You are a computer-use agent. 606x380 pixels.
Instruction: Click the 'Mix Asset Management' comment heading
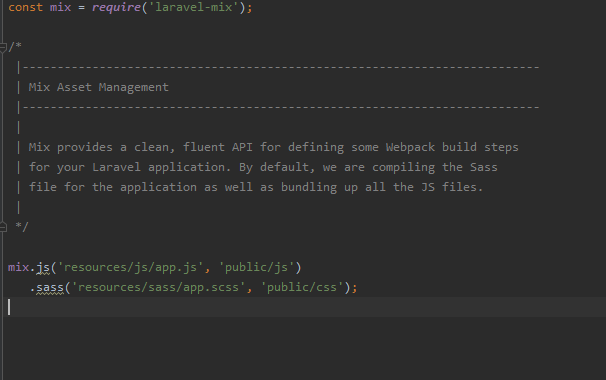point(99,87)
